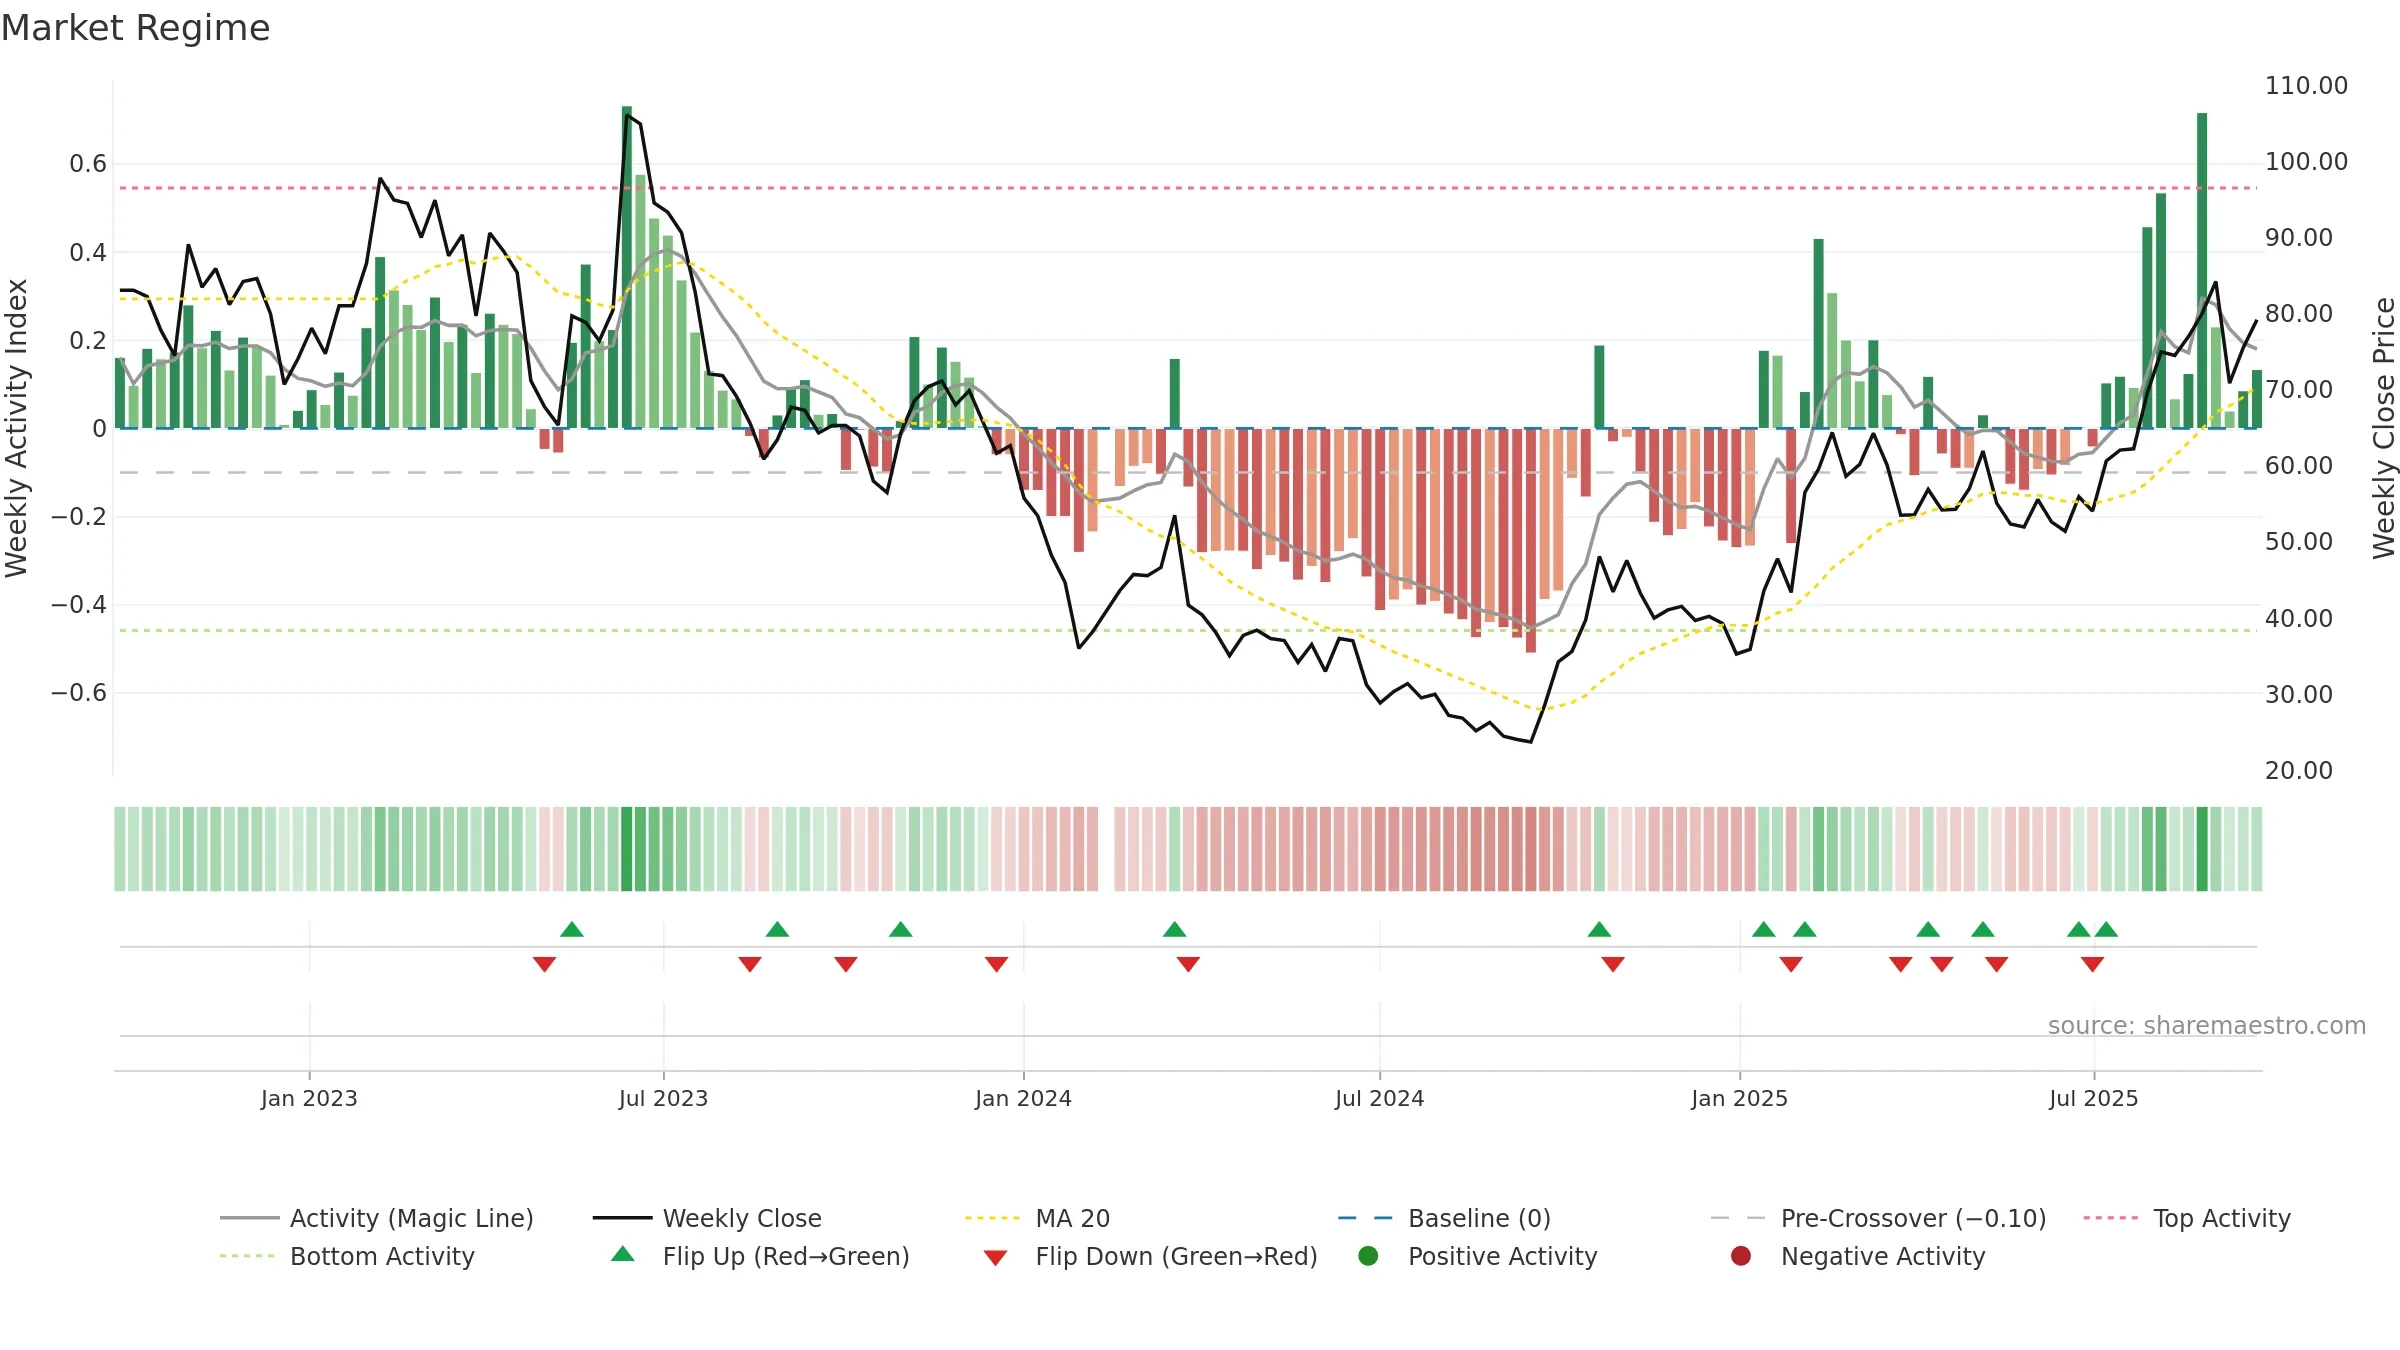Click the flip-up triangle just after Jan 2025
This screenshot has width=2400, height=1350.
(x=1764, y=929)
